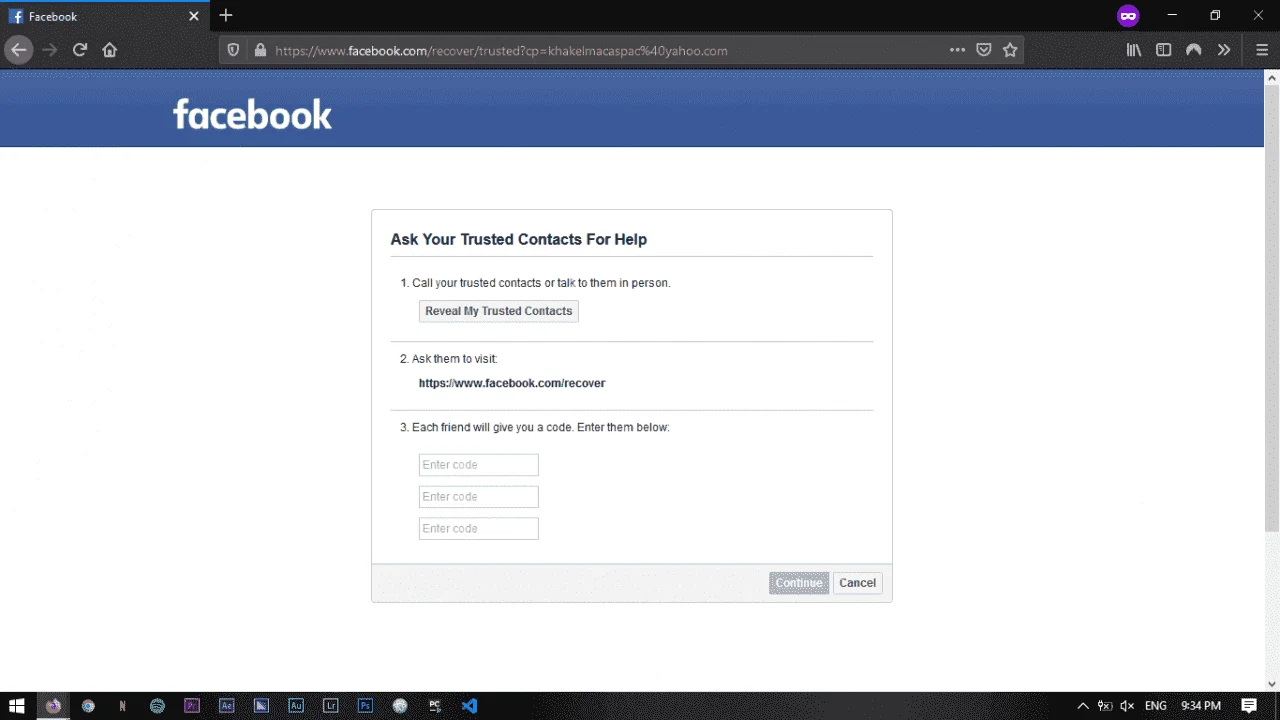1280x720 pixels.
Task: Select the Facebook browser tab
Action: [x=105, y=17]
